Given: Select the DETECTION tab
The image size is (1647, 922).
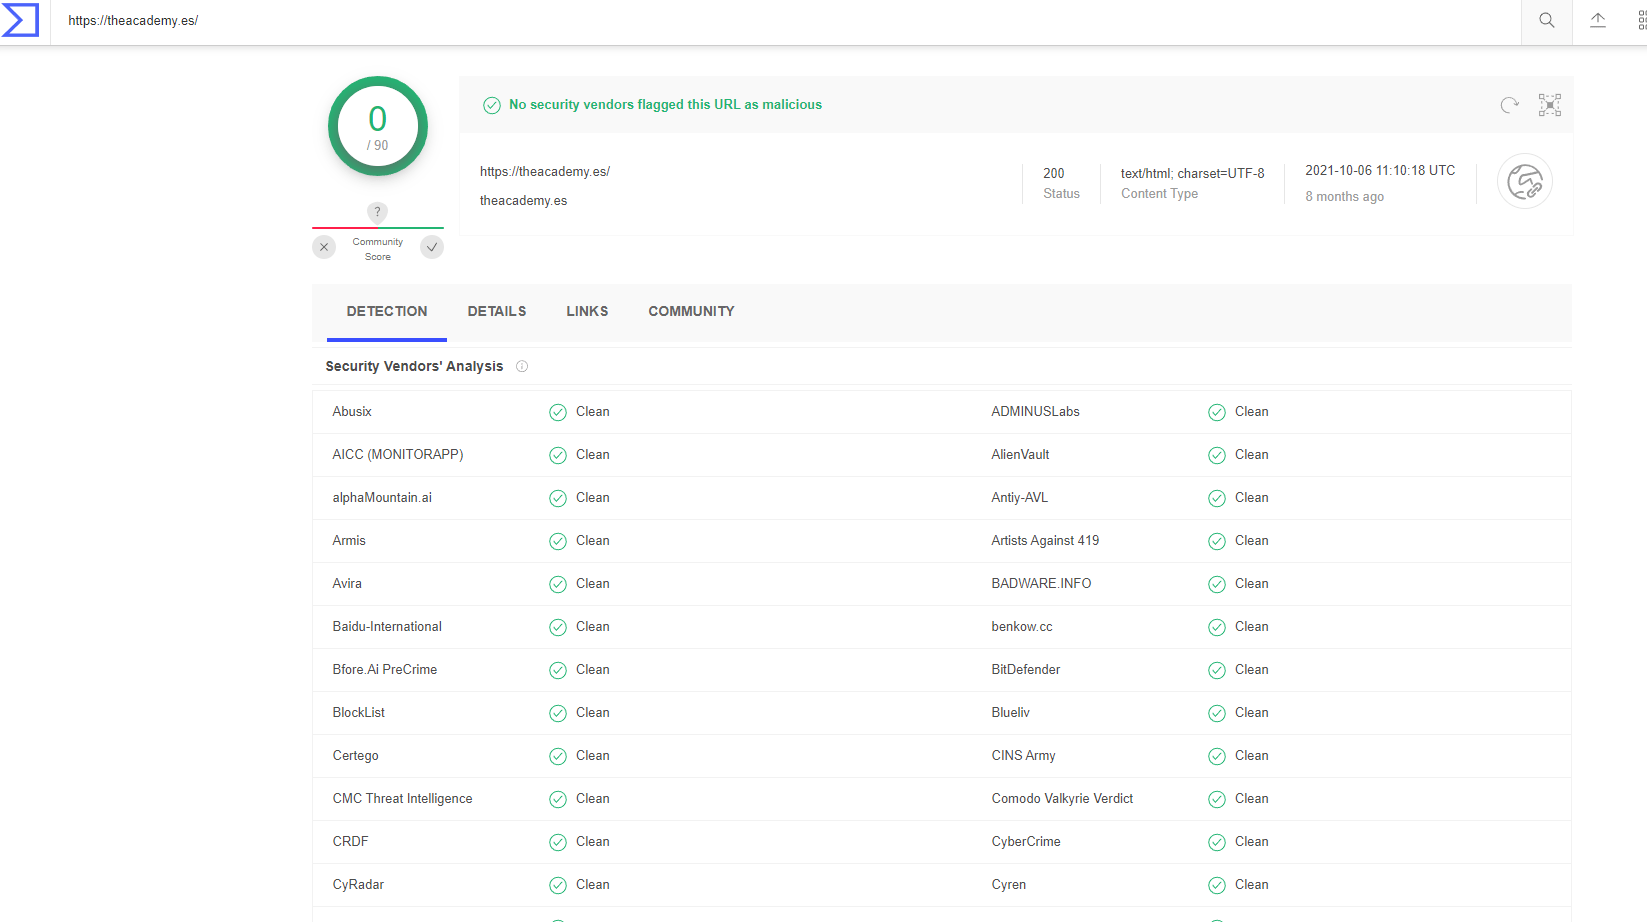Looking at the screenshot, I should pyautogui.click(x=387, y=312).
